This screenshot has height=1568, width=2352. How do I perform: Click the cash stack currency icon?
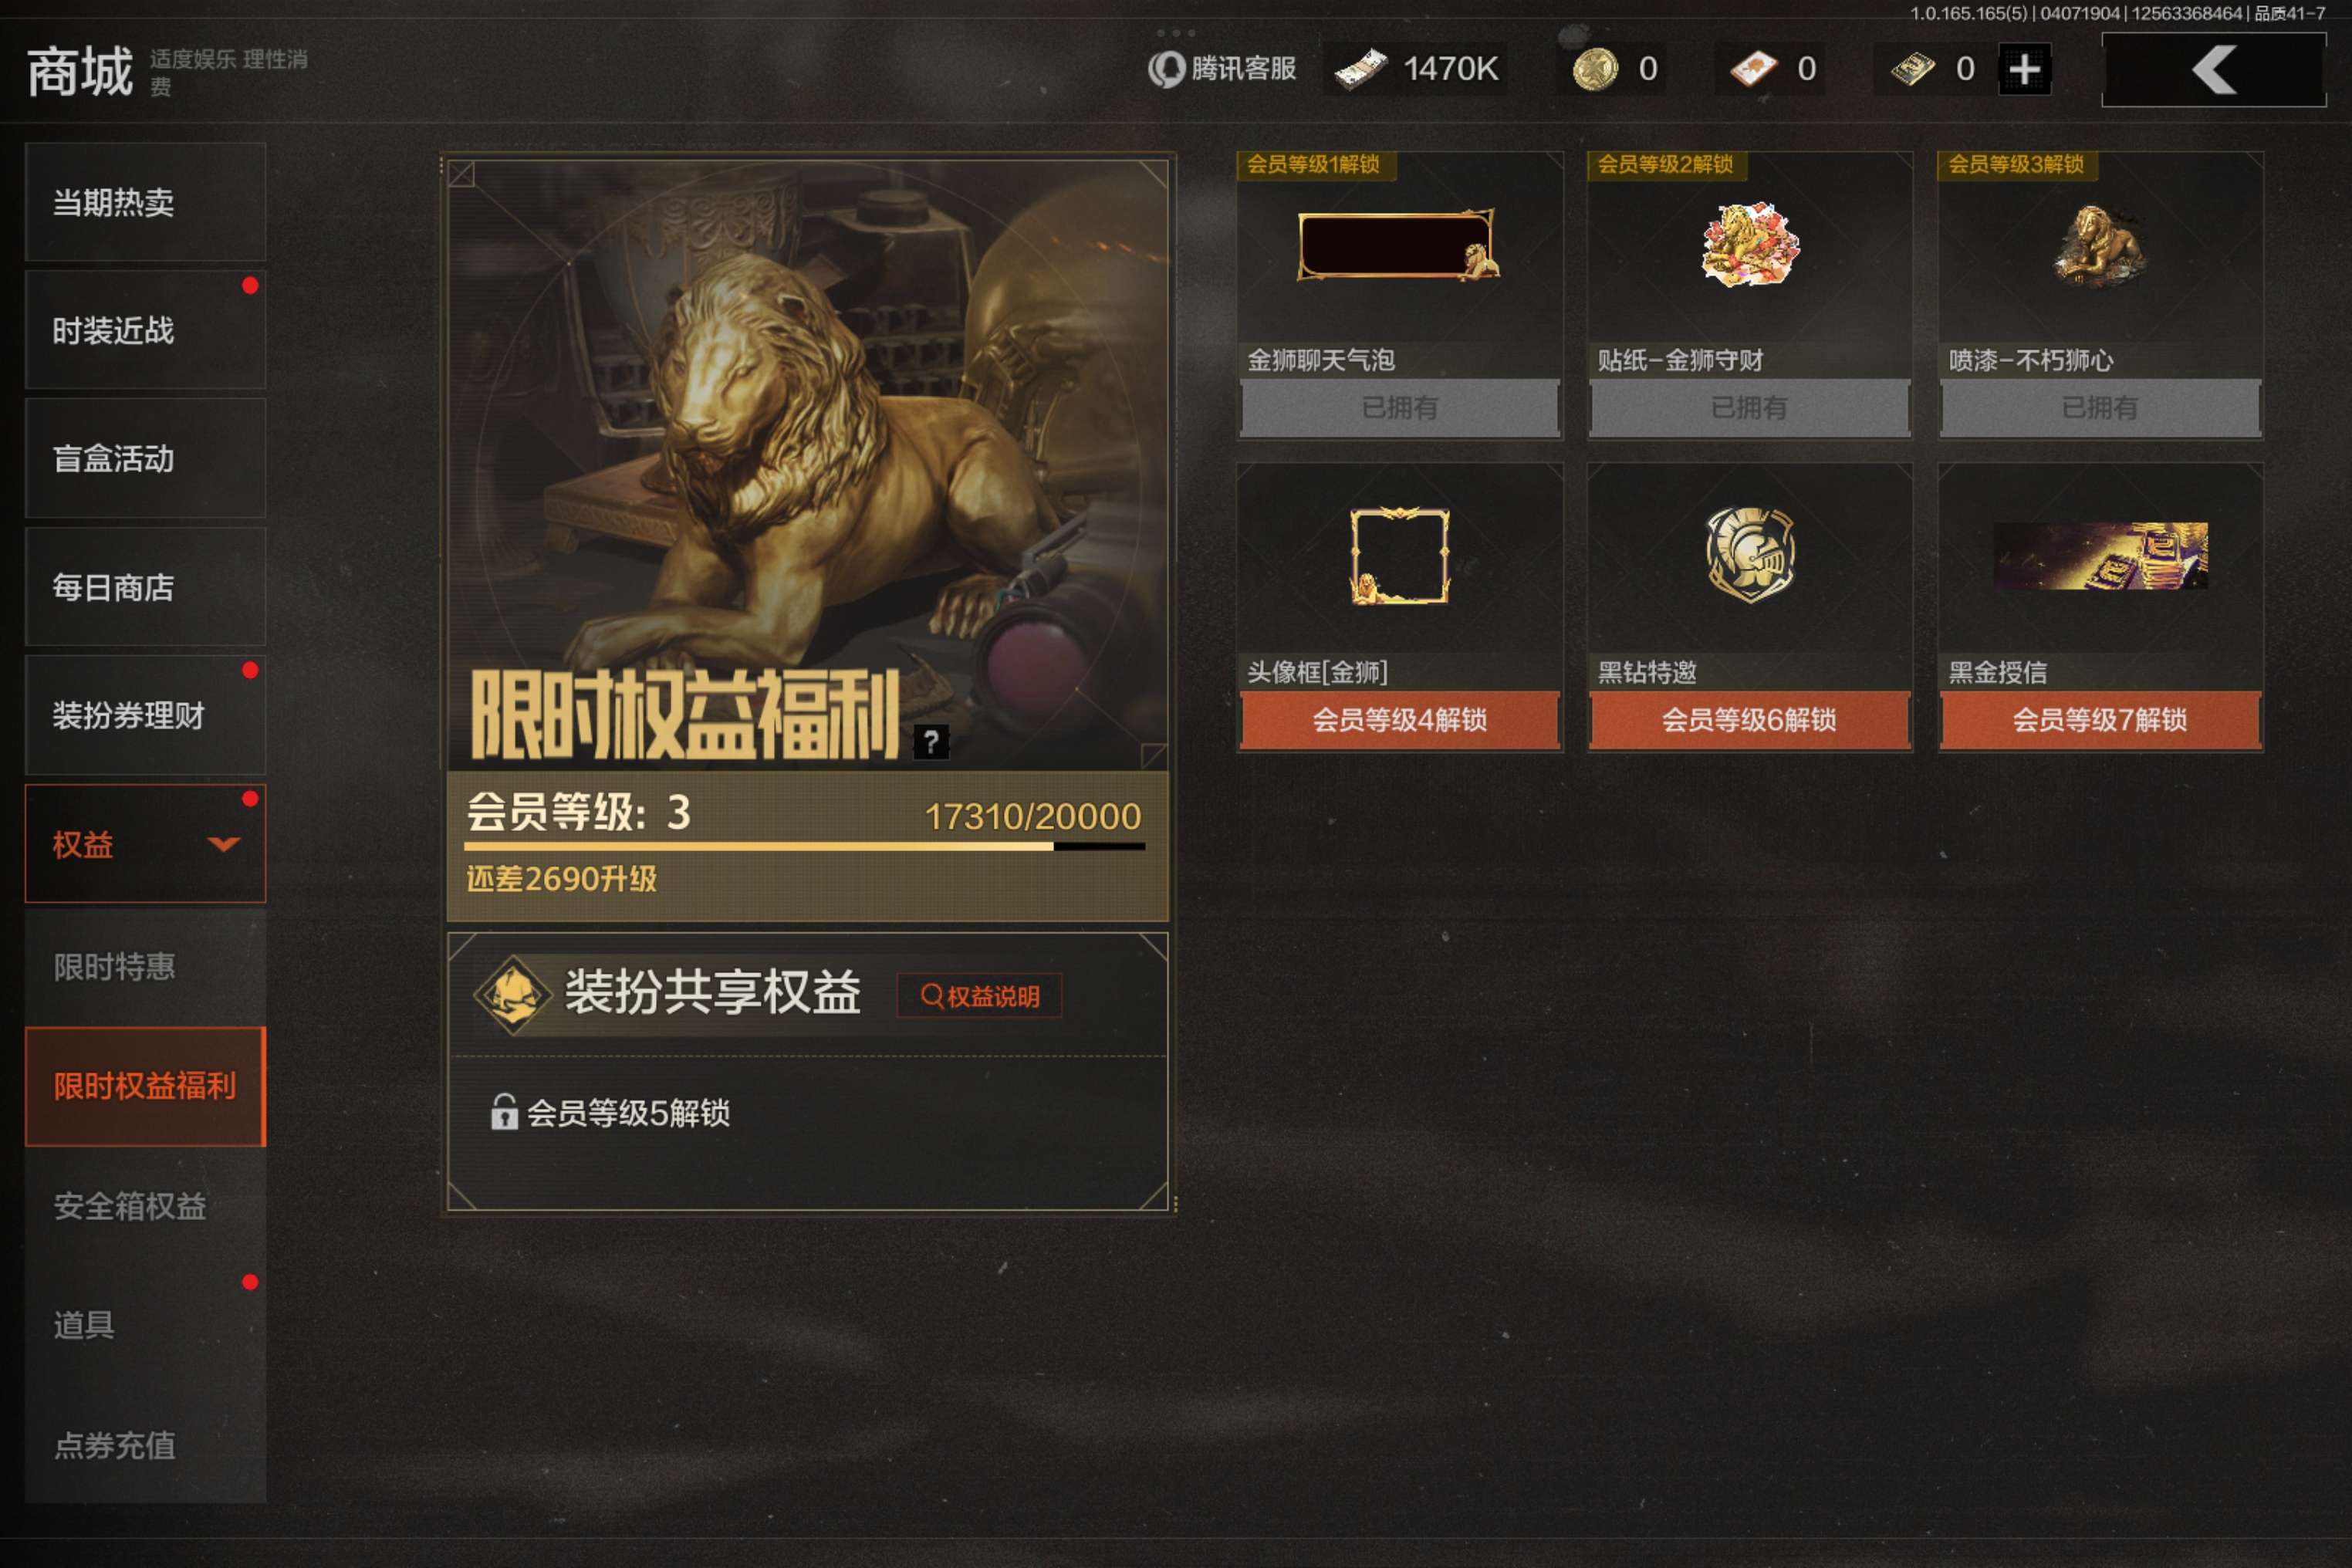pyautogui.click(x=1360, y=69)
